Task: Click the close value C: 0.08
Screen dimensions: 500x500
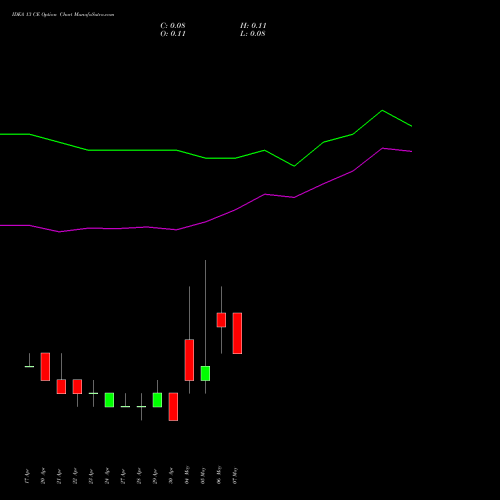Action: click(x=173, y=26)
